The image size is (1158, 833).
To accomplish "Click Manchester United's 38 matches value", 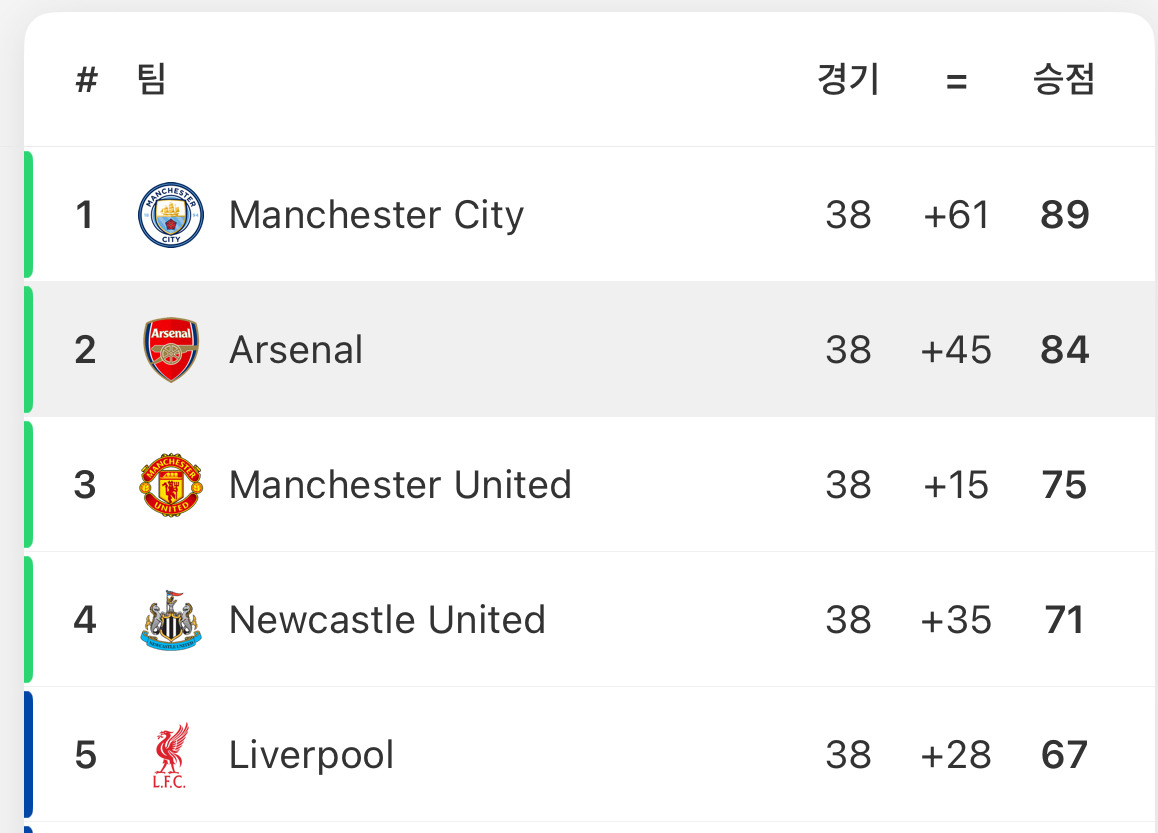I will 849,485.
